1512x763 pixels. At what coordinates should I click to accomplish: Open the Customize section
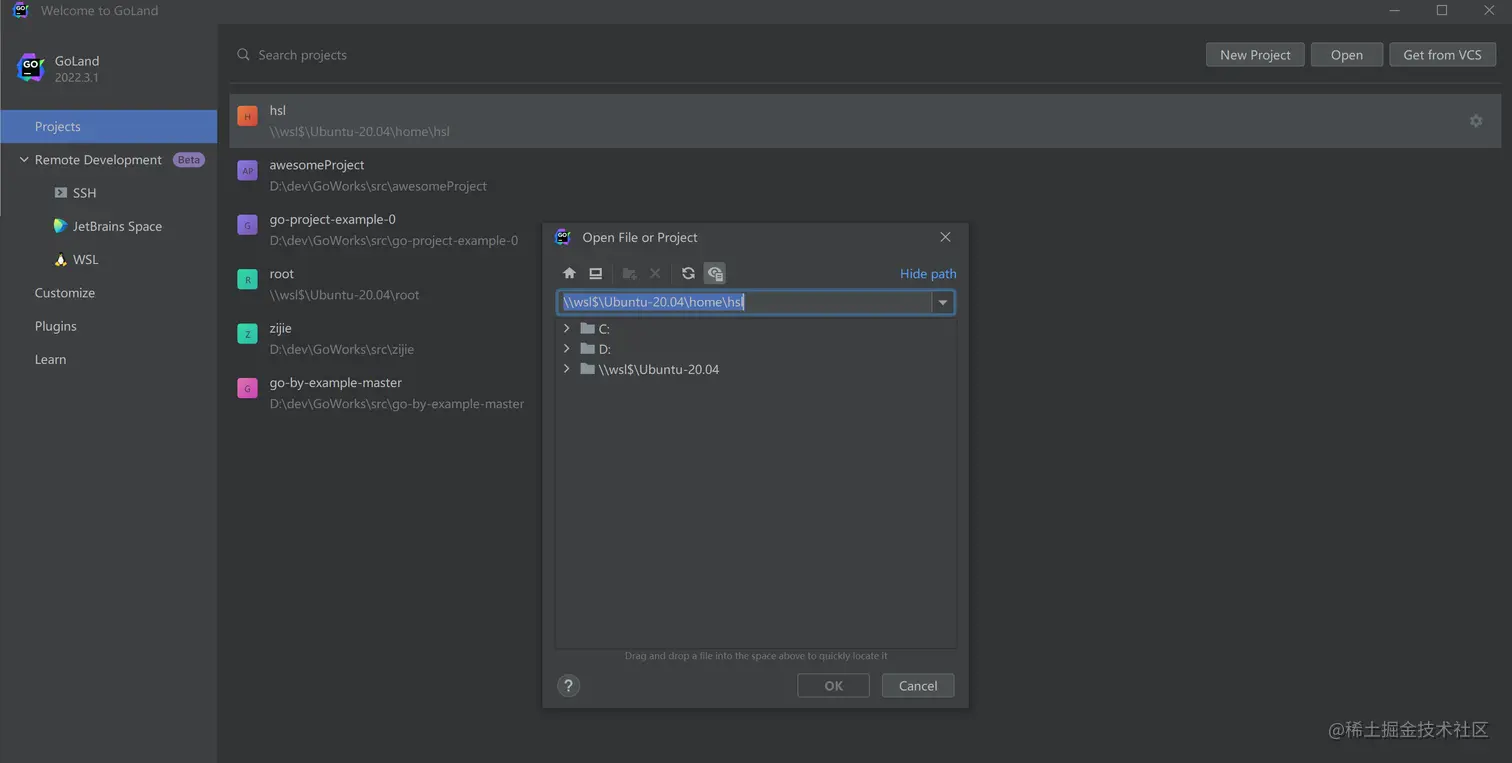(x=65, y=293)
